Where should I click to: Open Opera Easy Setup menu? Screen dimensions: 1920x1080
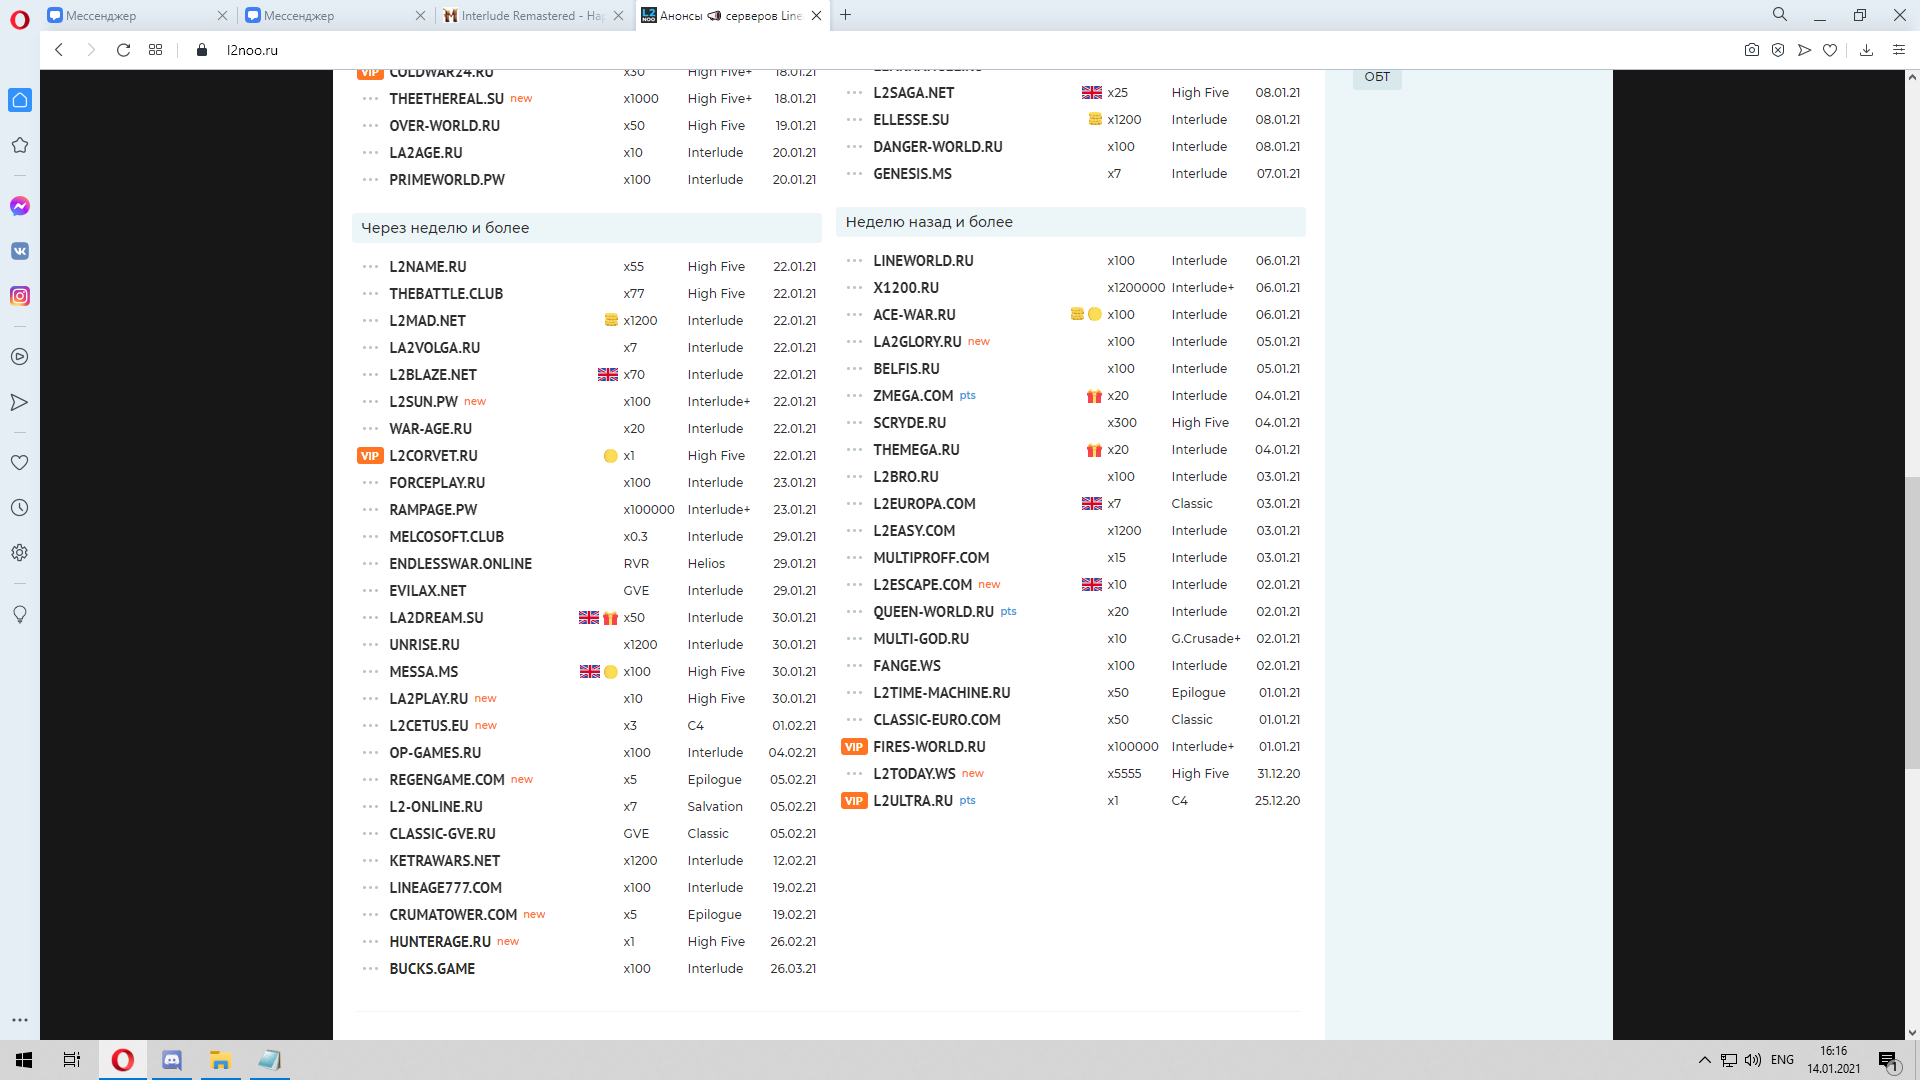(1898, 50)
